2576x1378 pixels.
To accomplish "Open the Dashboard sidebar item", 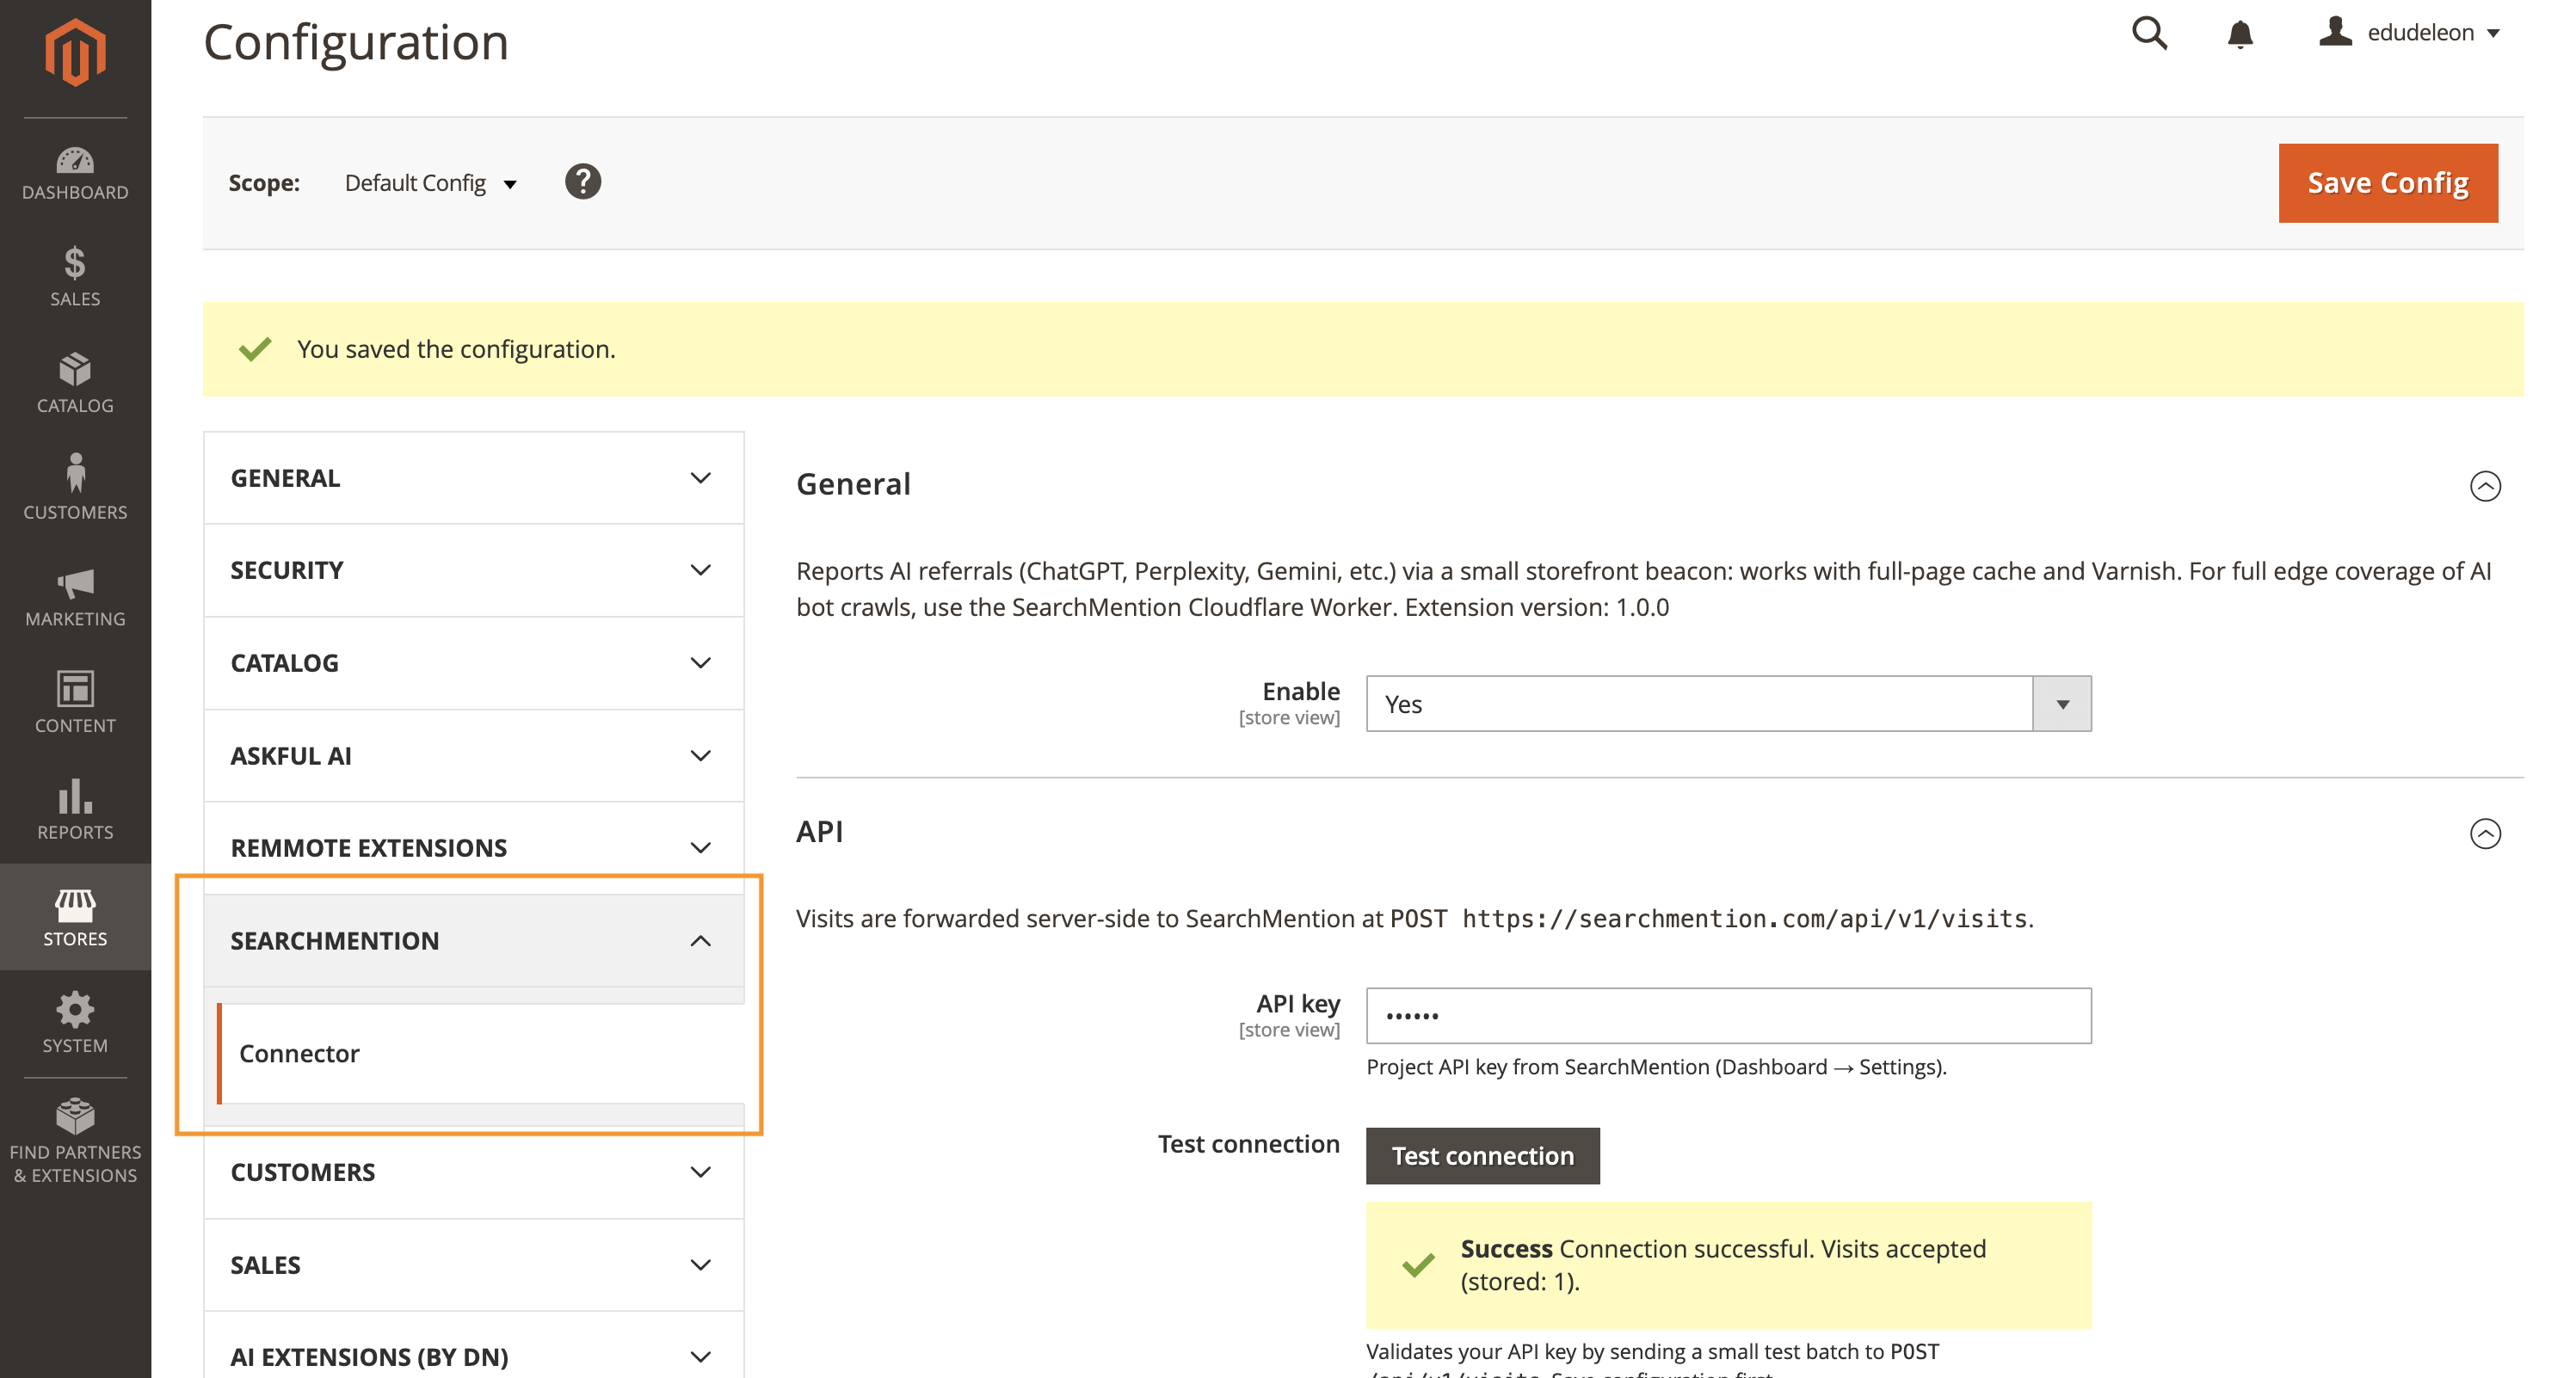I will (75, 174).
